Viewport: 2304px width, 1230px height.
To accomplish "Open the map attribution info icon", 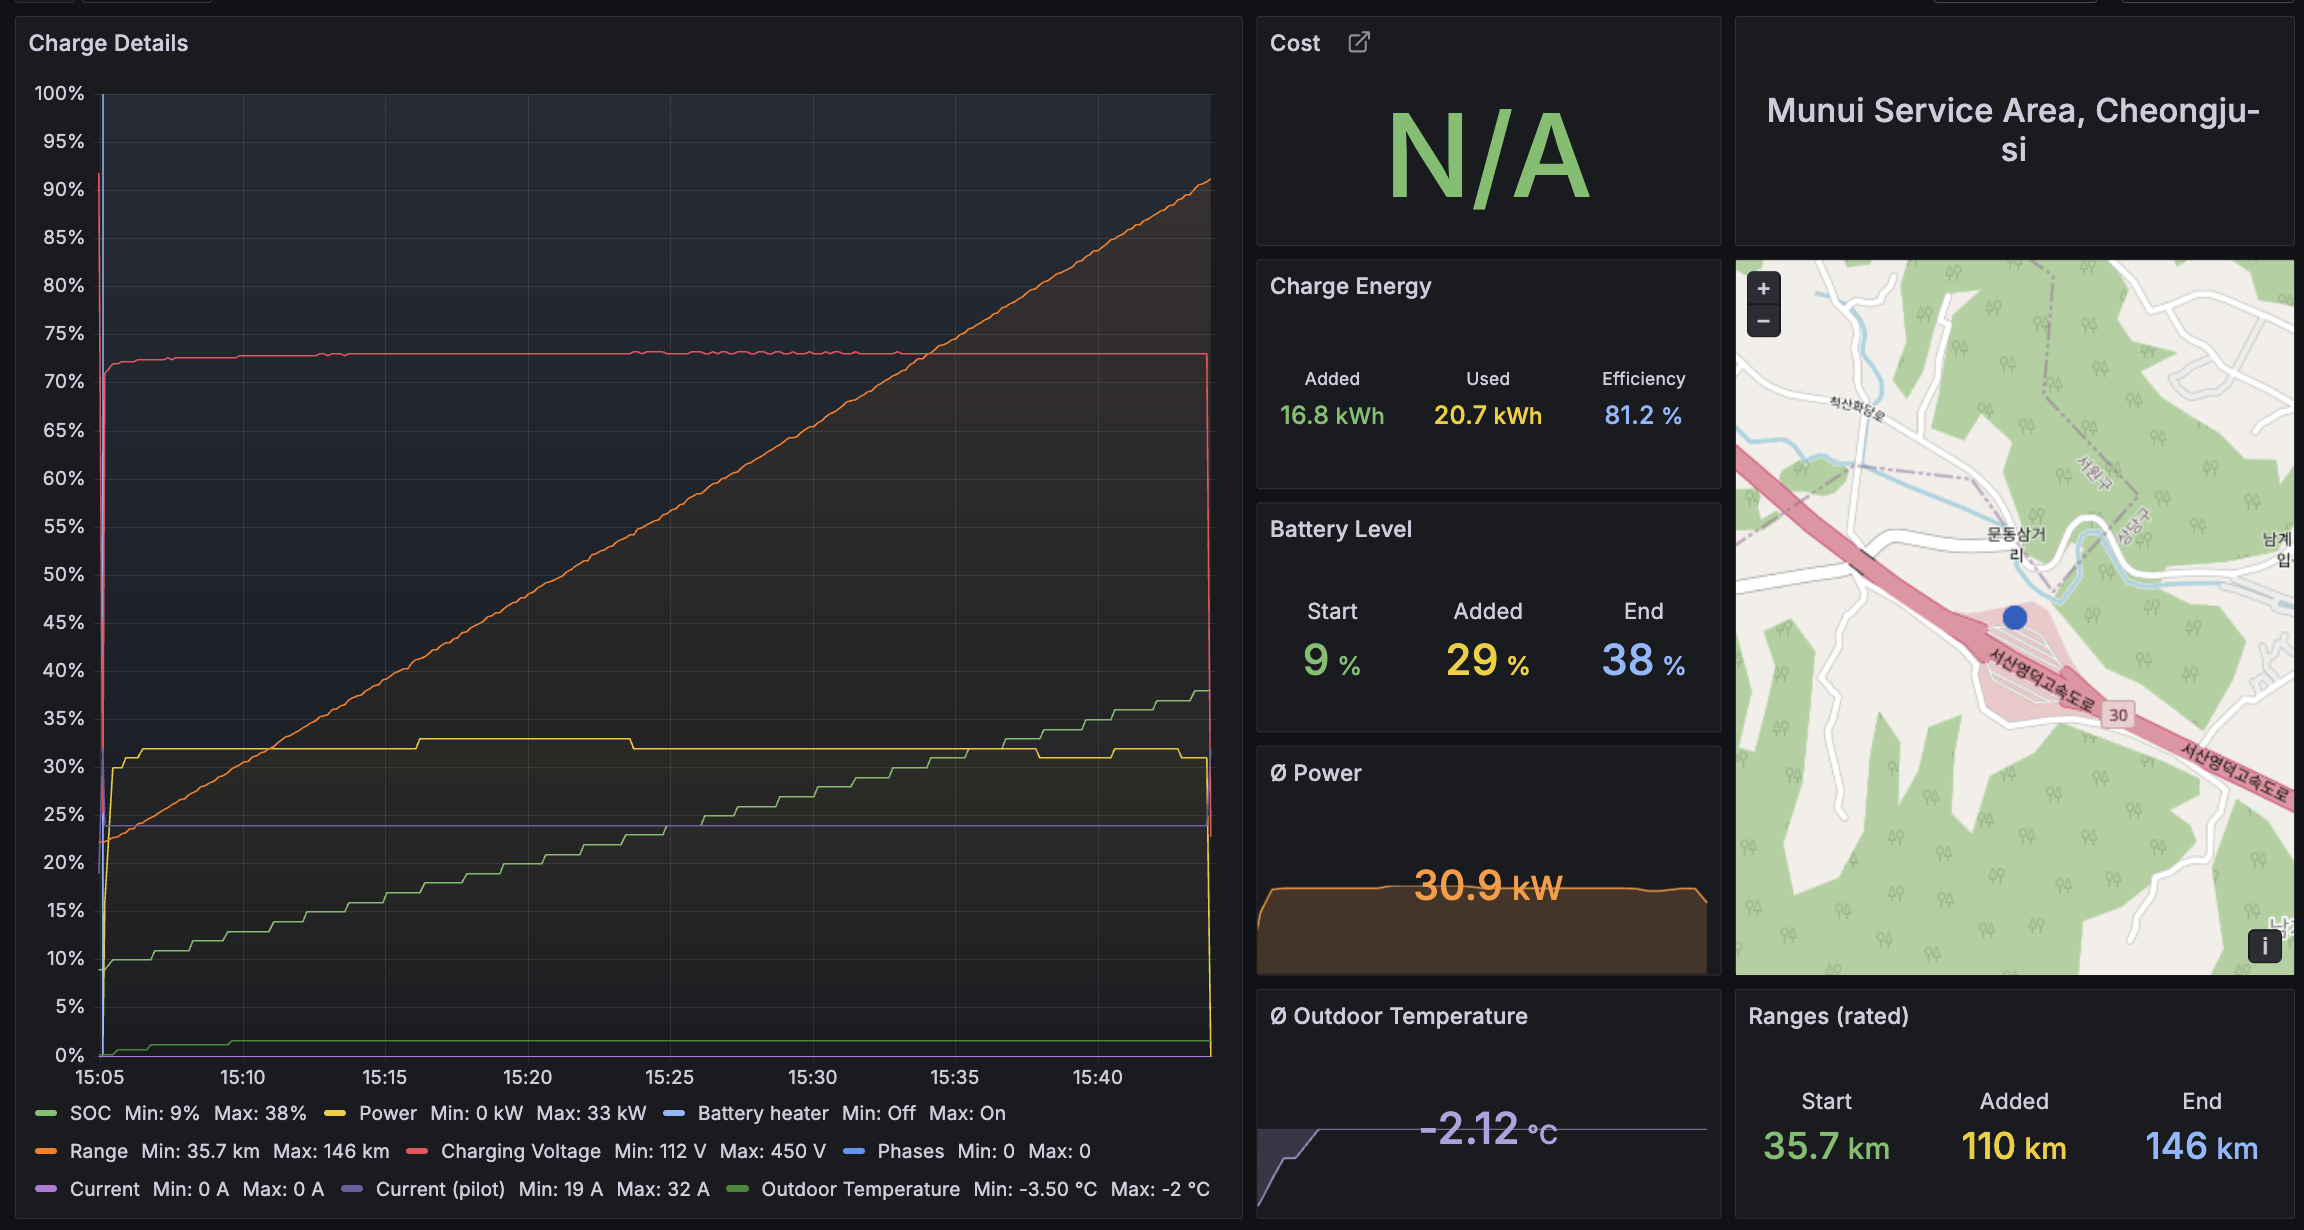I will pyautogui.click(x=2265, y=945).
